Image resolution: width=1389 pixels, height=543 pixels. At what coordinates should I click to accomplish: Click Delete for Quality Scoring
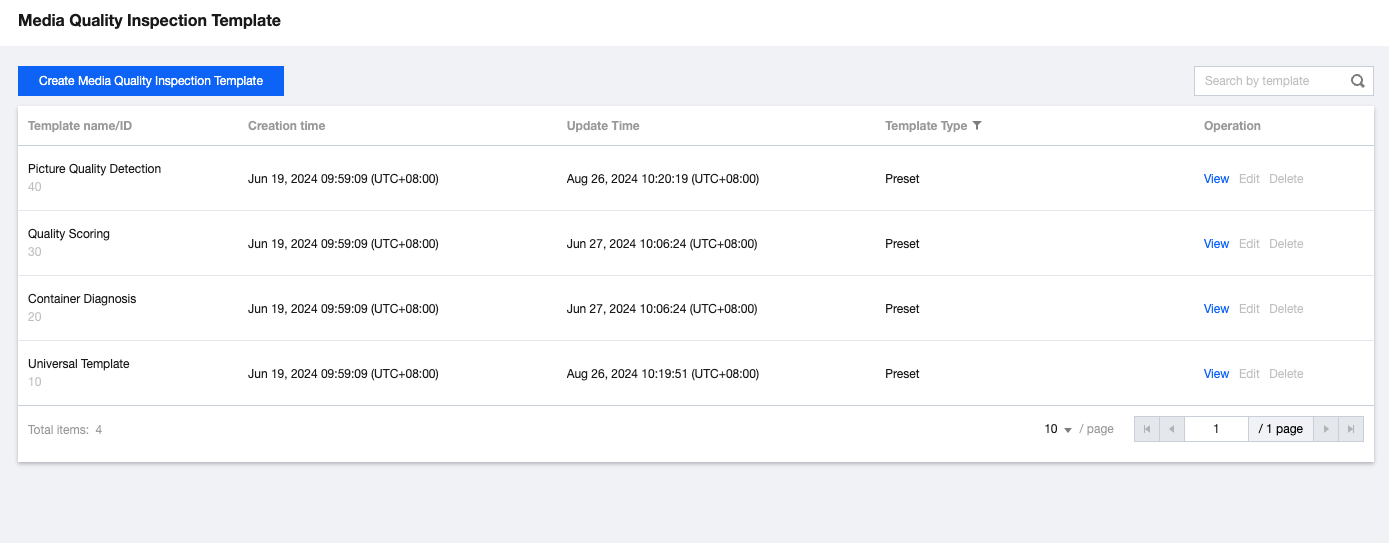point(1286,244)
